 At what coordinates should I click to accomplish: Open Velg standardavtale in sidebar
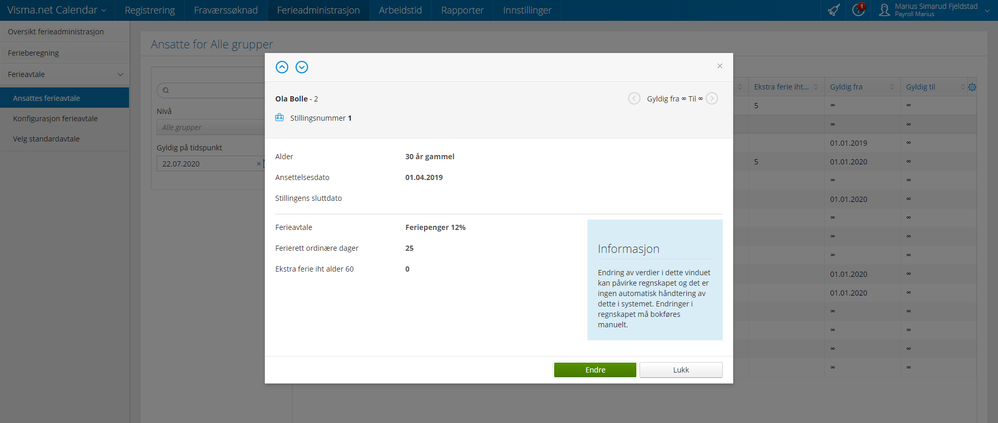click(64, 139)
